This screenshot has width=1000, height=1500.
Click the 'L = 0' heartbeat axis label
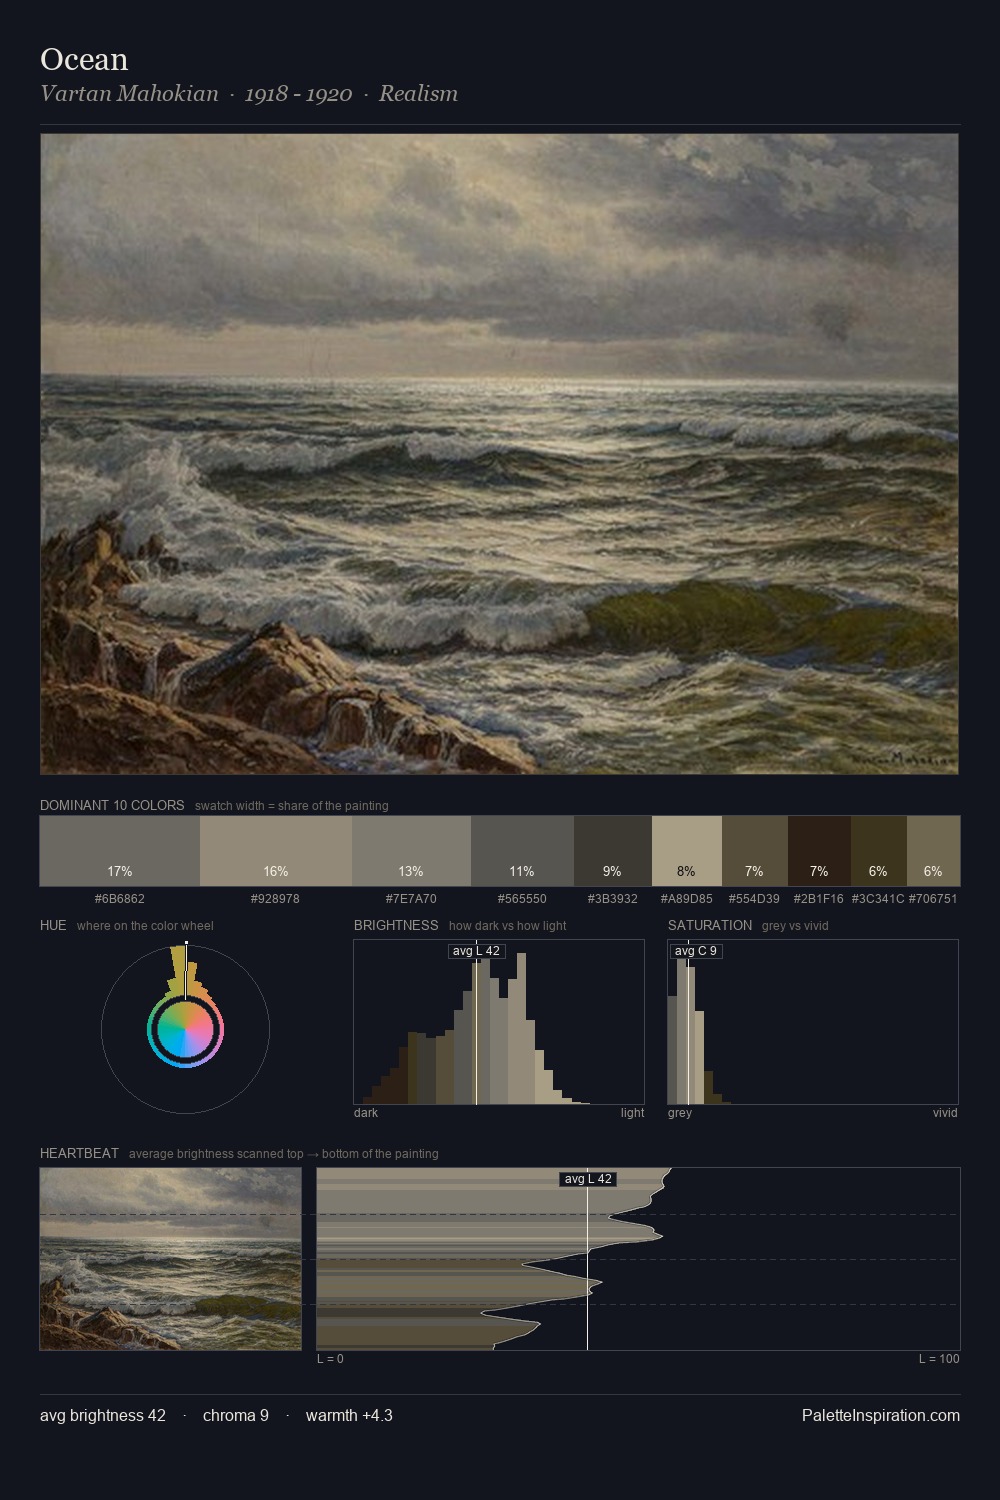click(x=330, y=1359)
